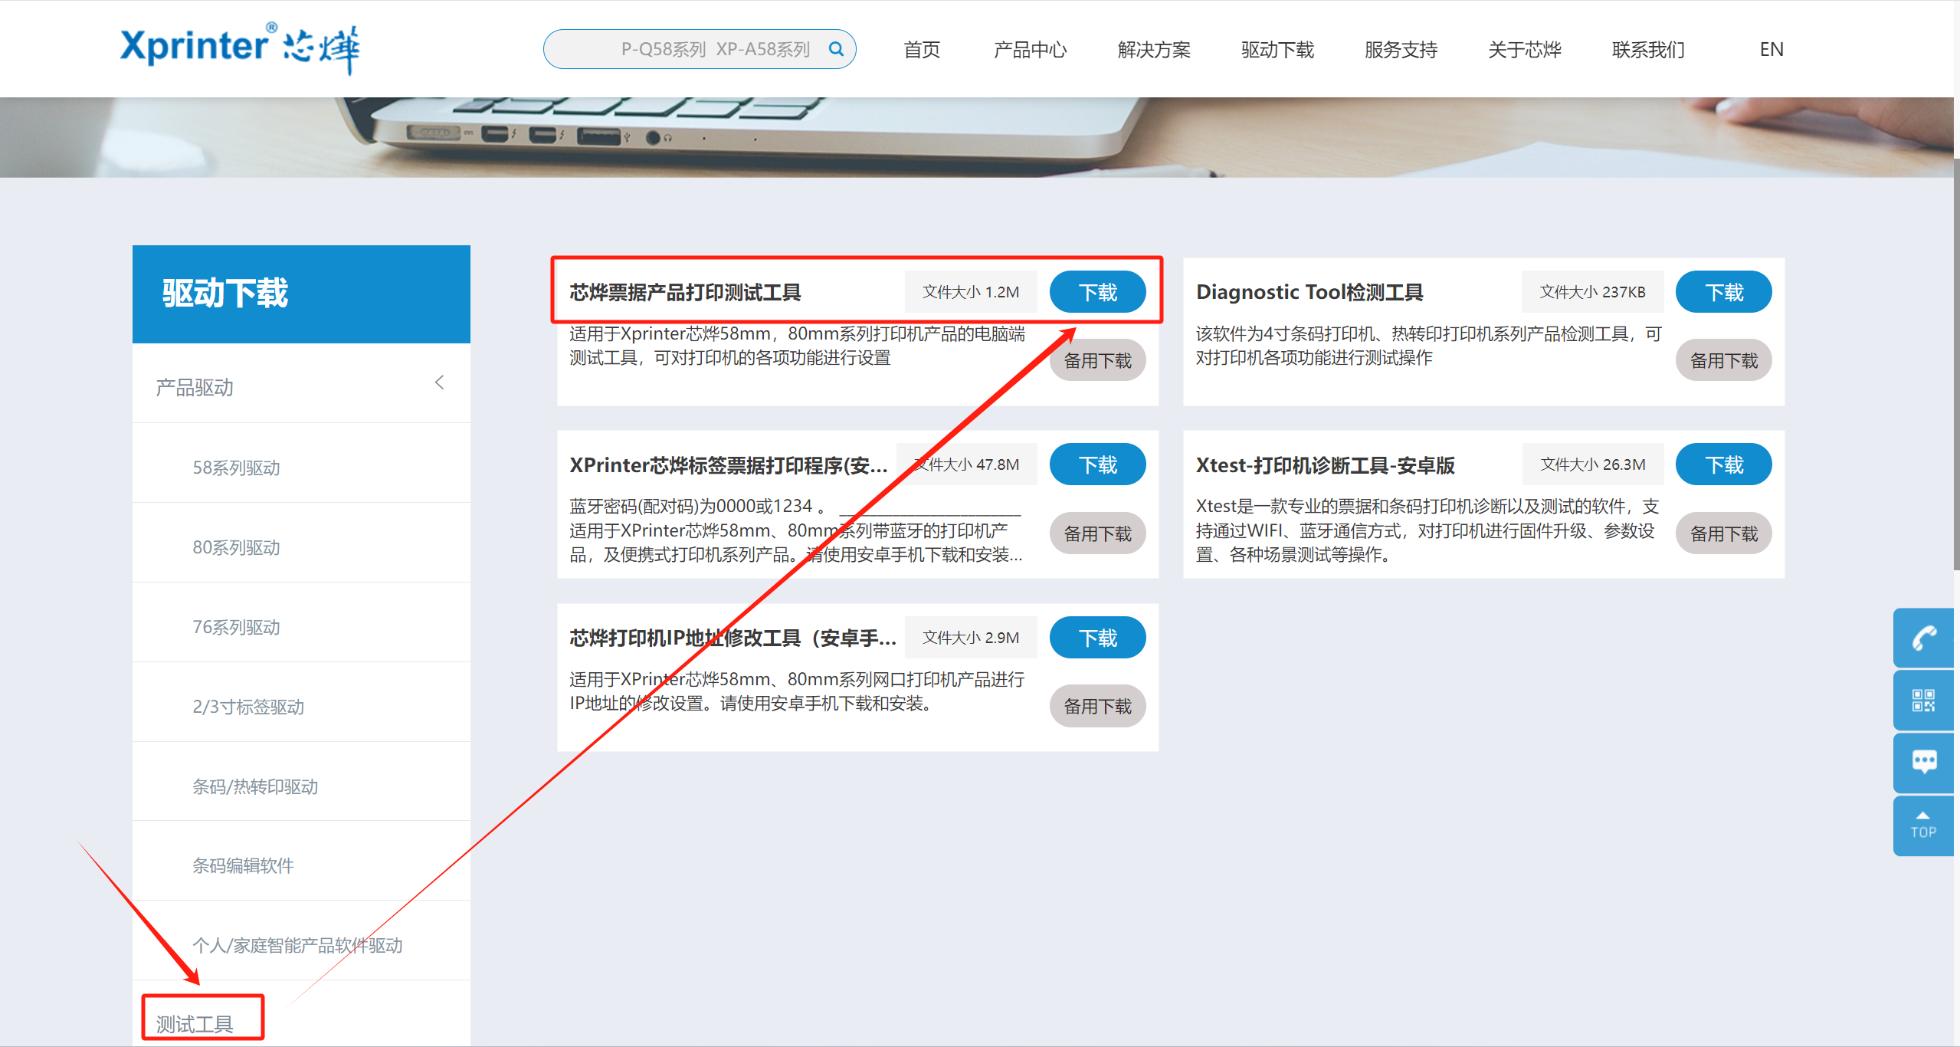Click the 文件大小 237KB label
This screenshot has height=1047, width=1960.
(1592, 292)
